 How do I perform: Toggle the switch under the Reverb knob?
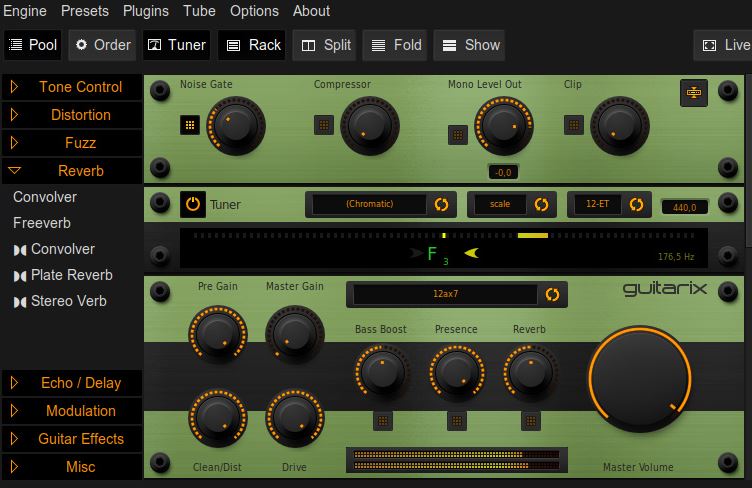(x=531, y=421)
